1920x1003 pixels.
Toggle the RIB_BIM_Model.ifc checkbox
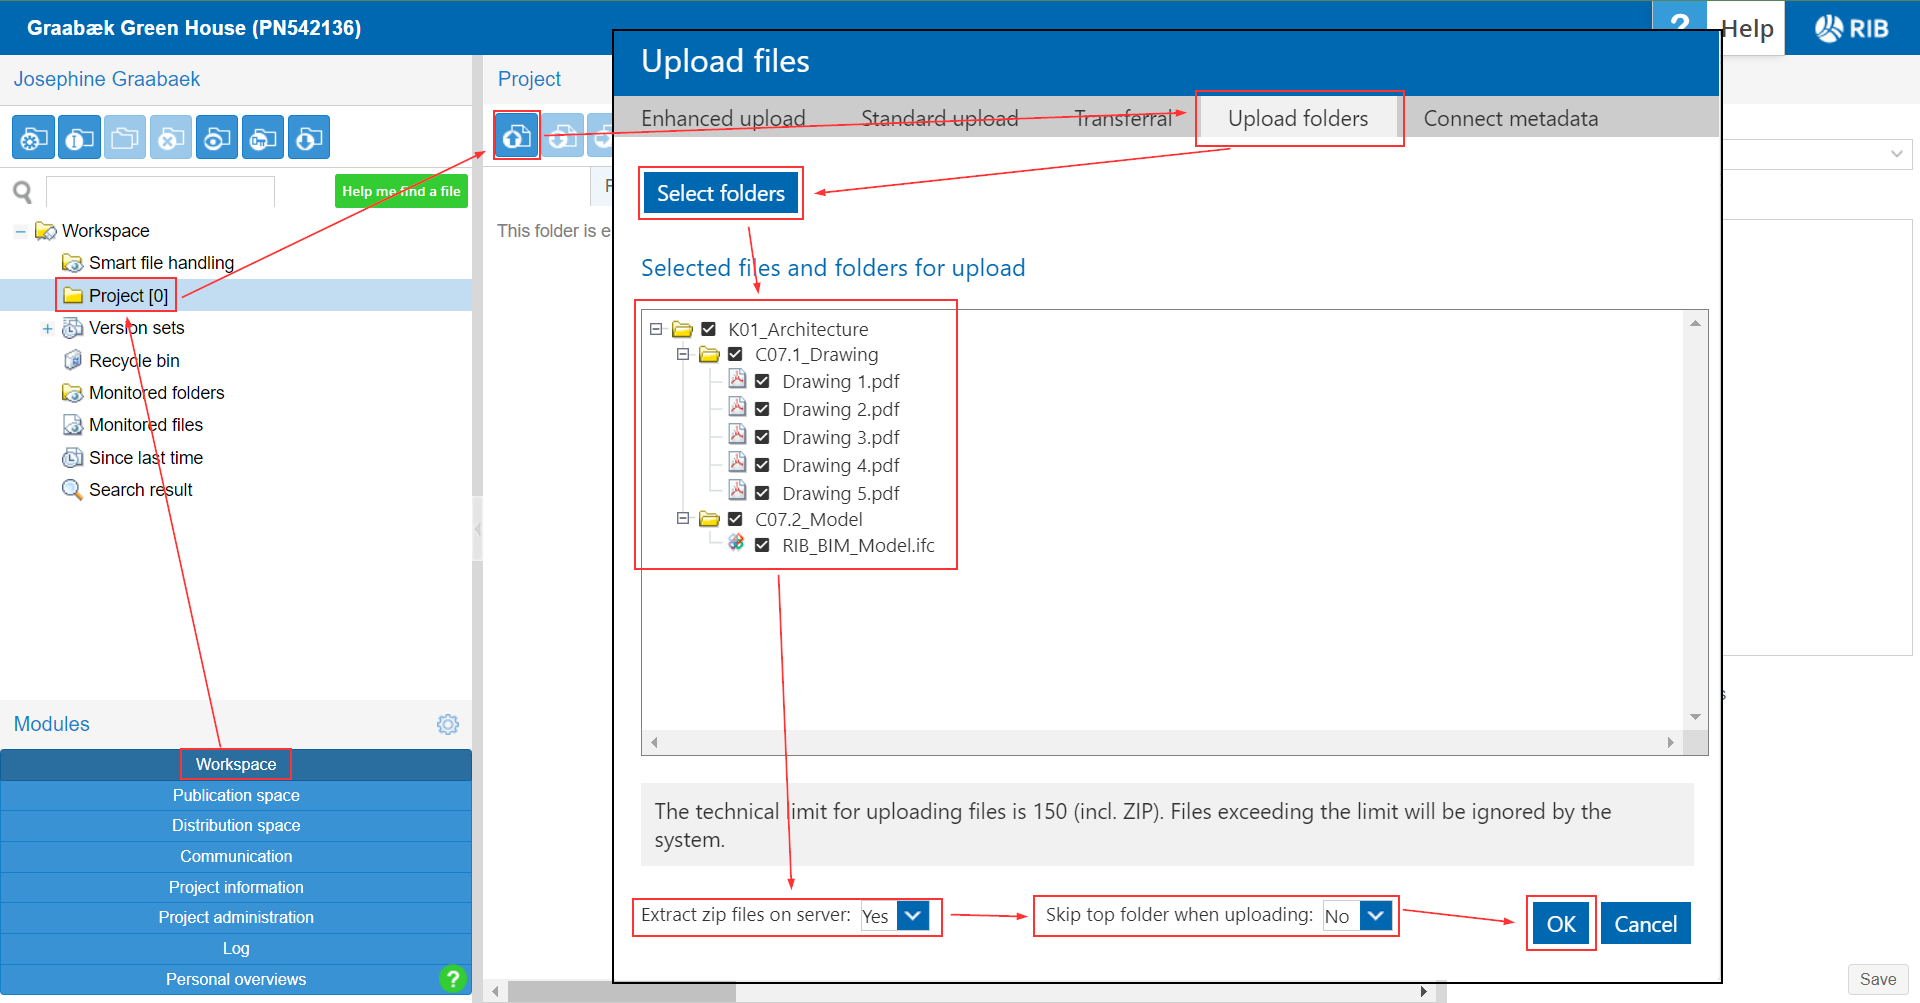point(762,545)
